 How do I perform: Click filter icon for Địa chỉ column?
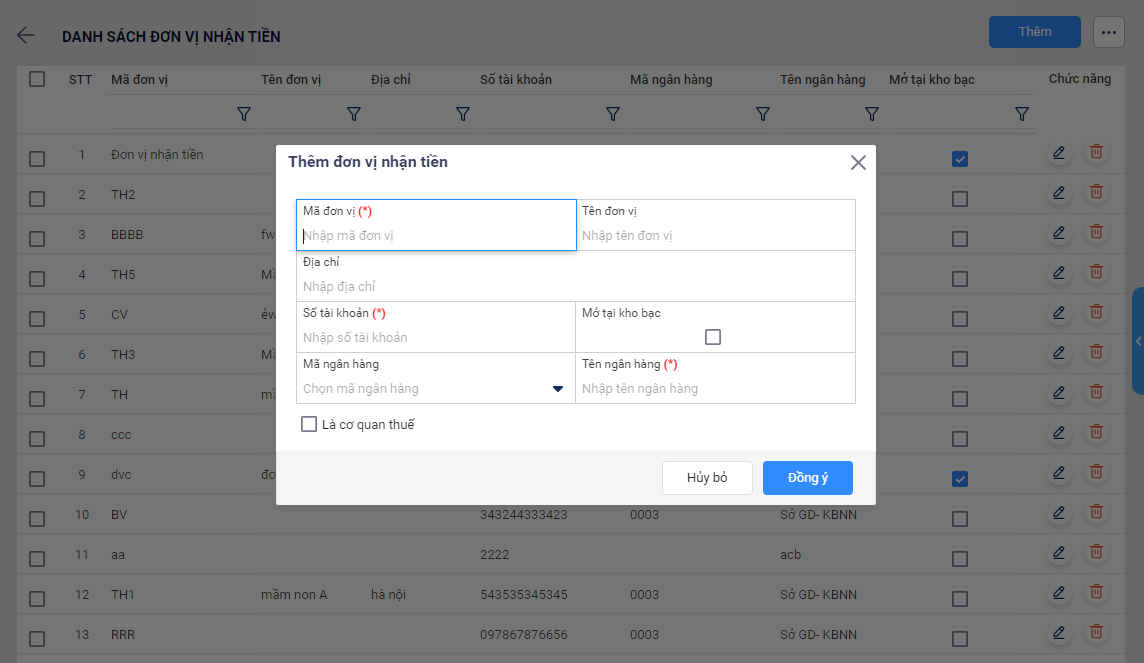(x=463, y=115)
